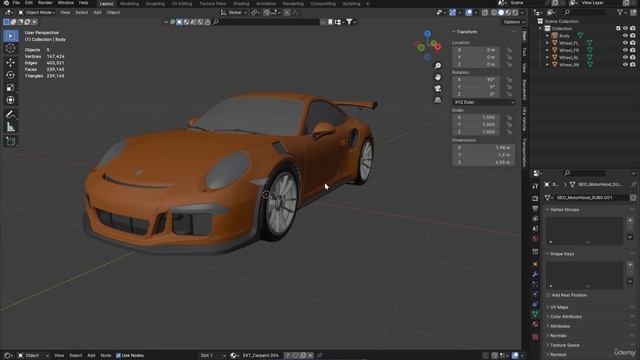Disable Wheel_RR in renders camera icon

tap(632, 64)
